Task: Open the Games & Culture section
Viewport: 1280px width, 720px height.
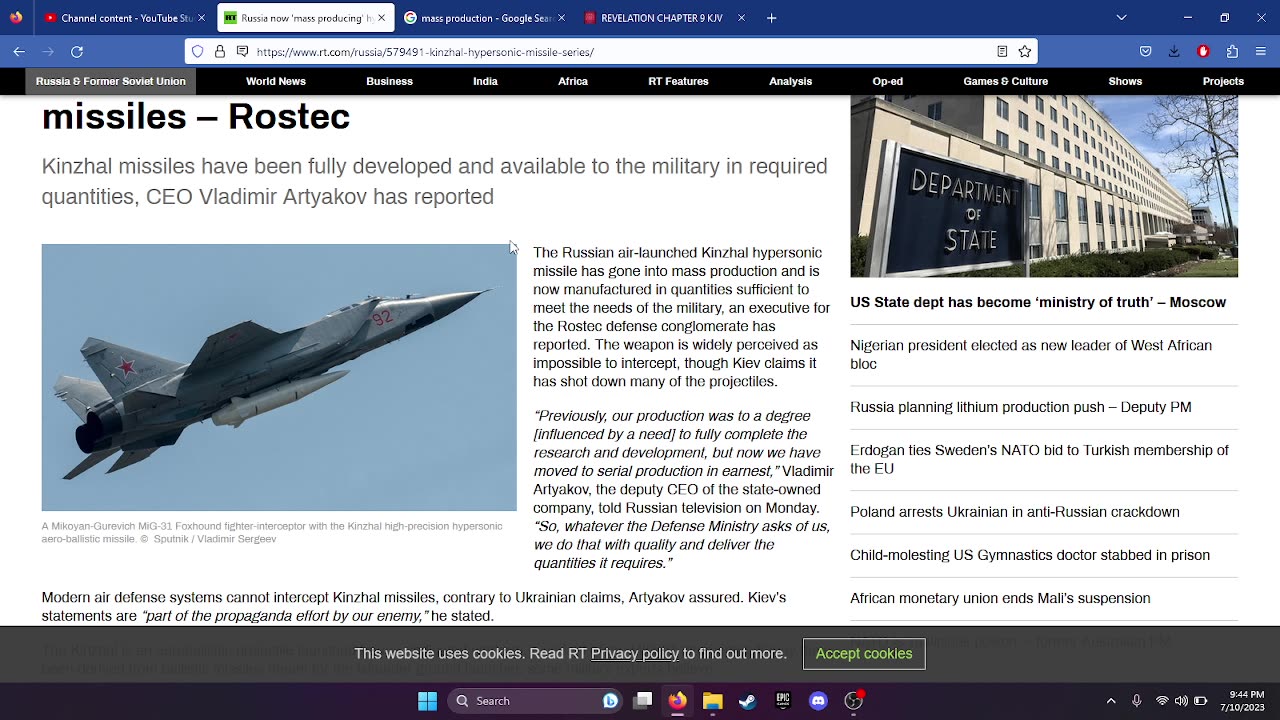Action: [1005, 81]
